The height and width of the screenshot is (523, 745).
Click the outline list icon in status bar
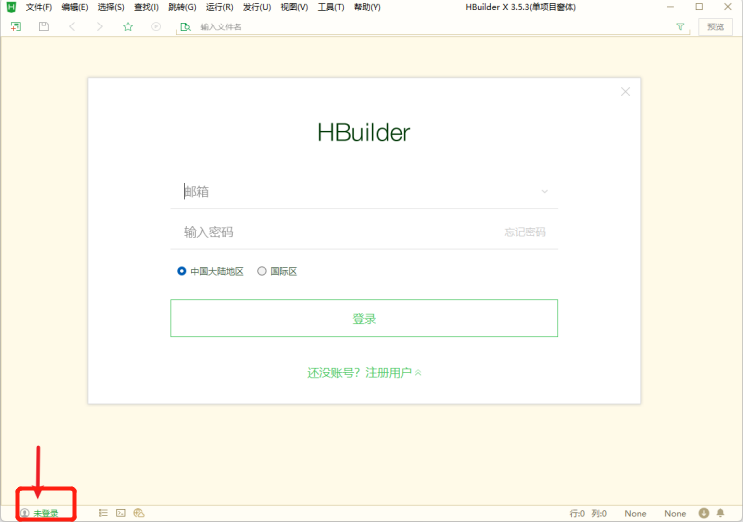[103, 513]
